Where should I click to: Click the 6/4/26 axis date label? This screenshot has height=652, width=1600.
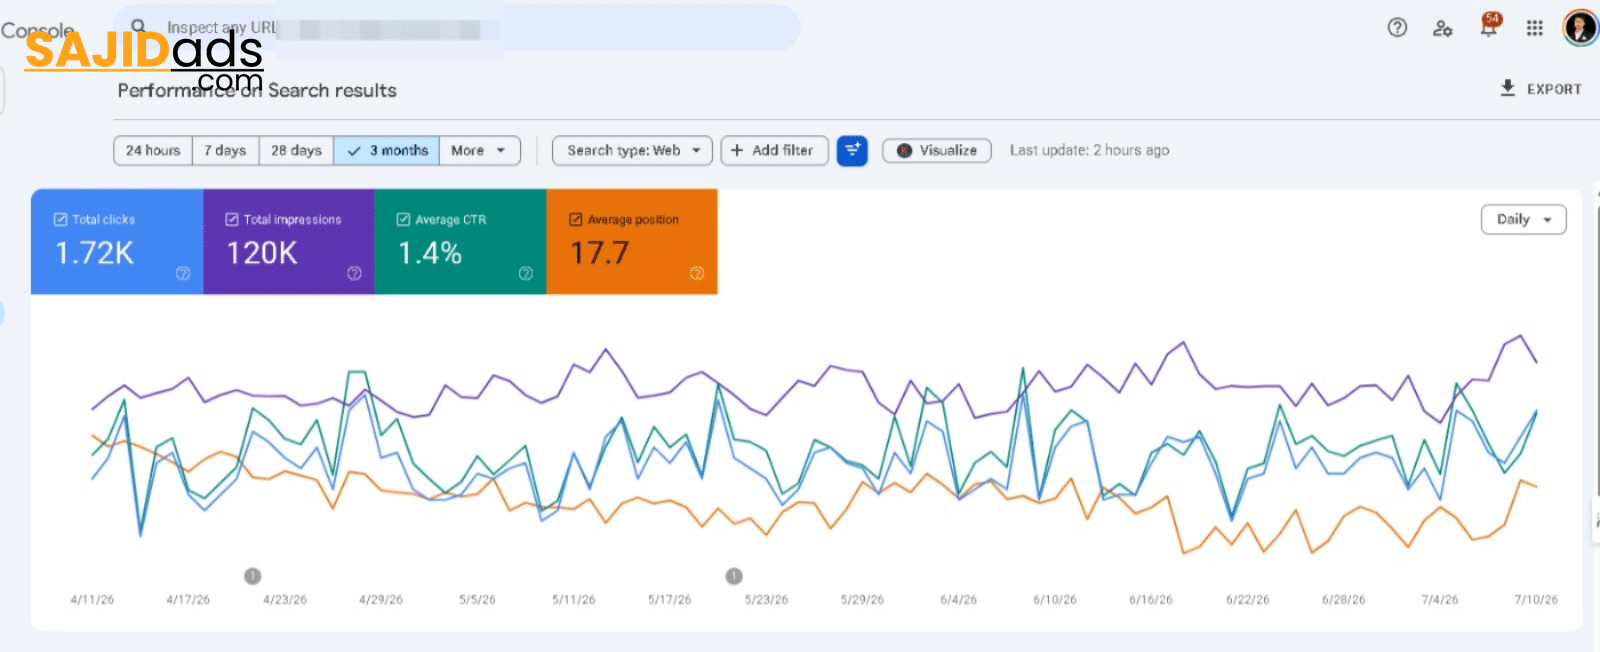click(958, 600)
